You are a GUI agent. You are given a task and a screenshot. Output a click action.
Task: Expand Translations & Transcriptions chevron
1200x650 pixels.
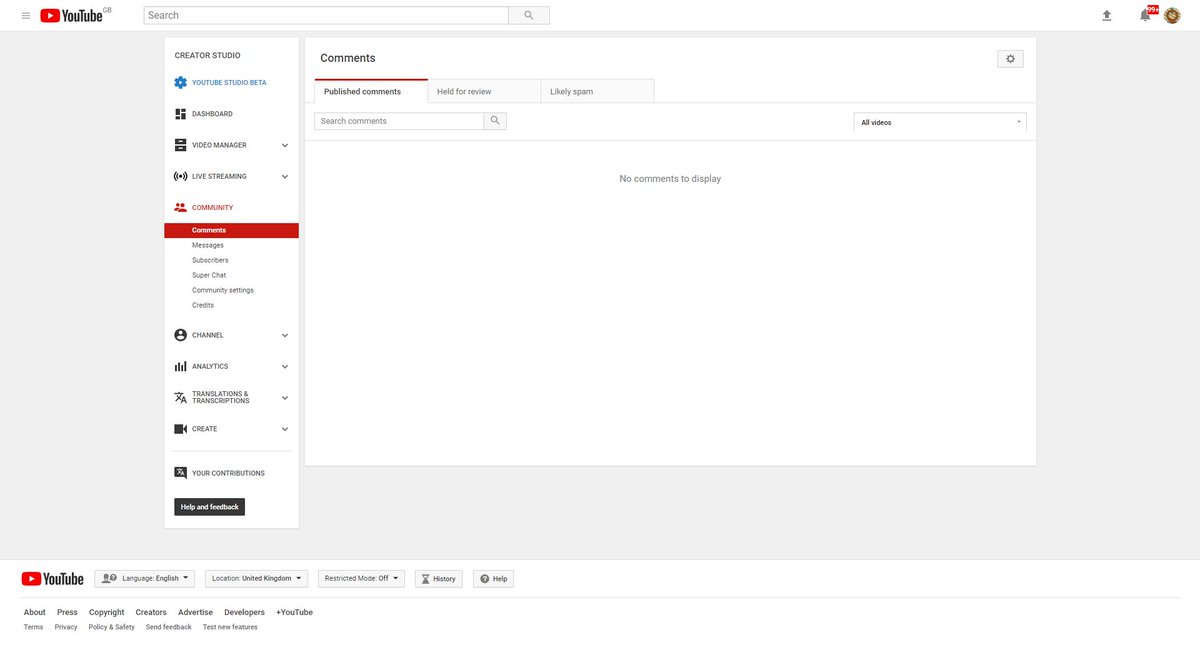point(285,398)
